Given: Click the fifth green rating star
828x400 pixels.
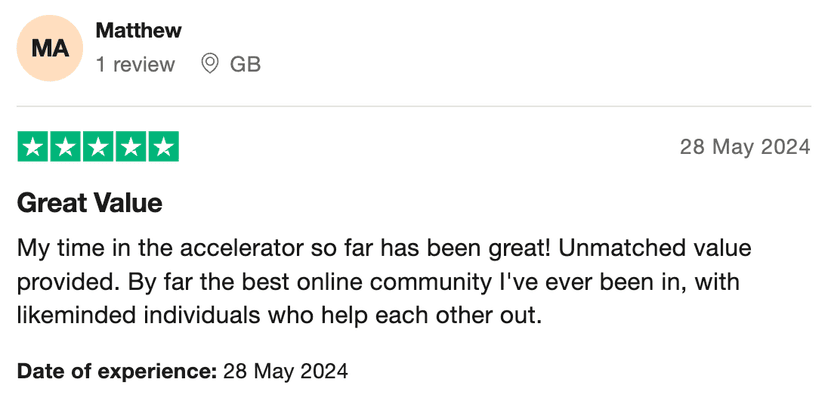Looking at the screenshot, I should coord(162,148).
